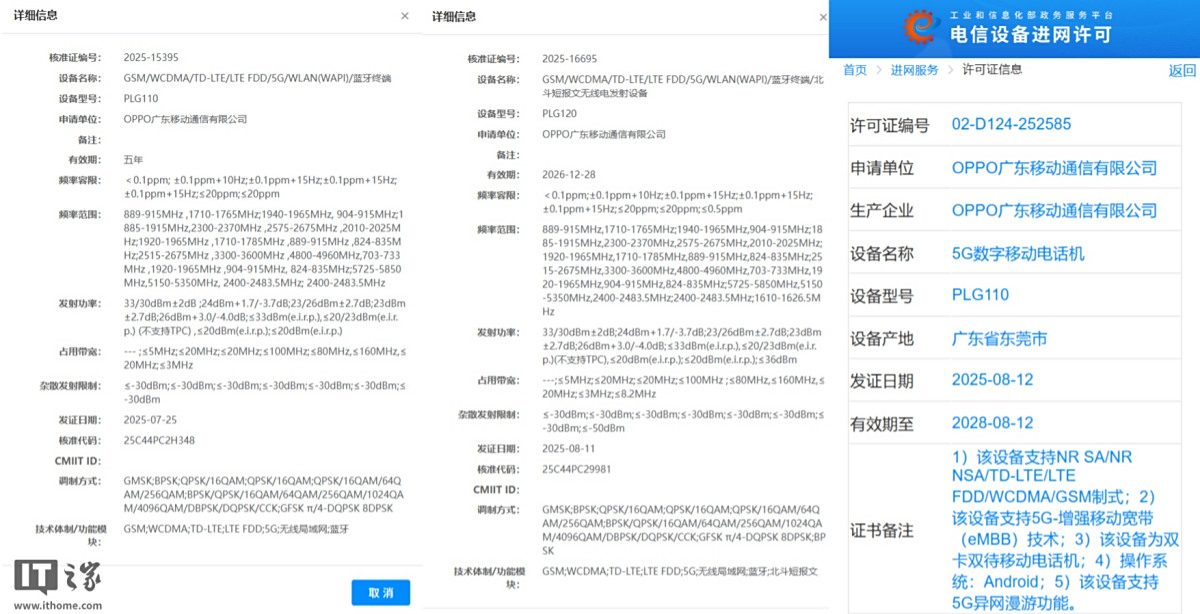The height and width of the screenshot is (614, 1200).
Task: Click the IT之家 watermark logo
Action: 57,580
